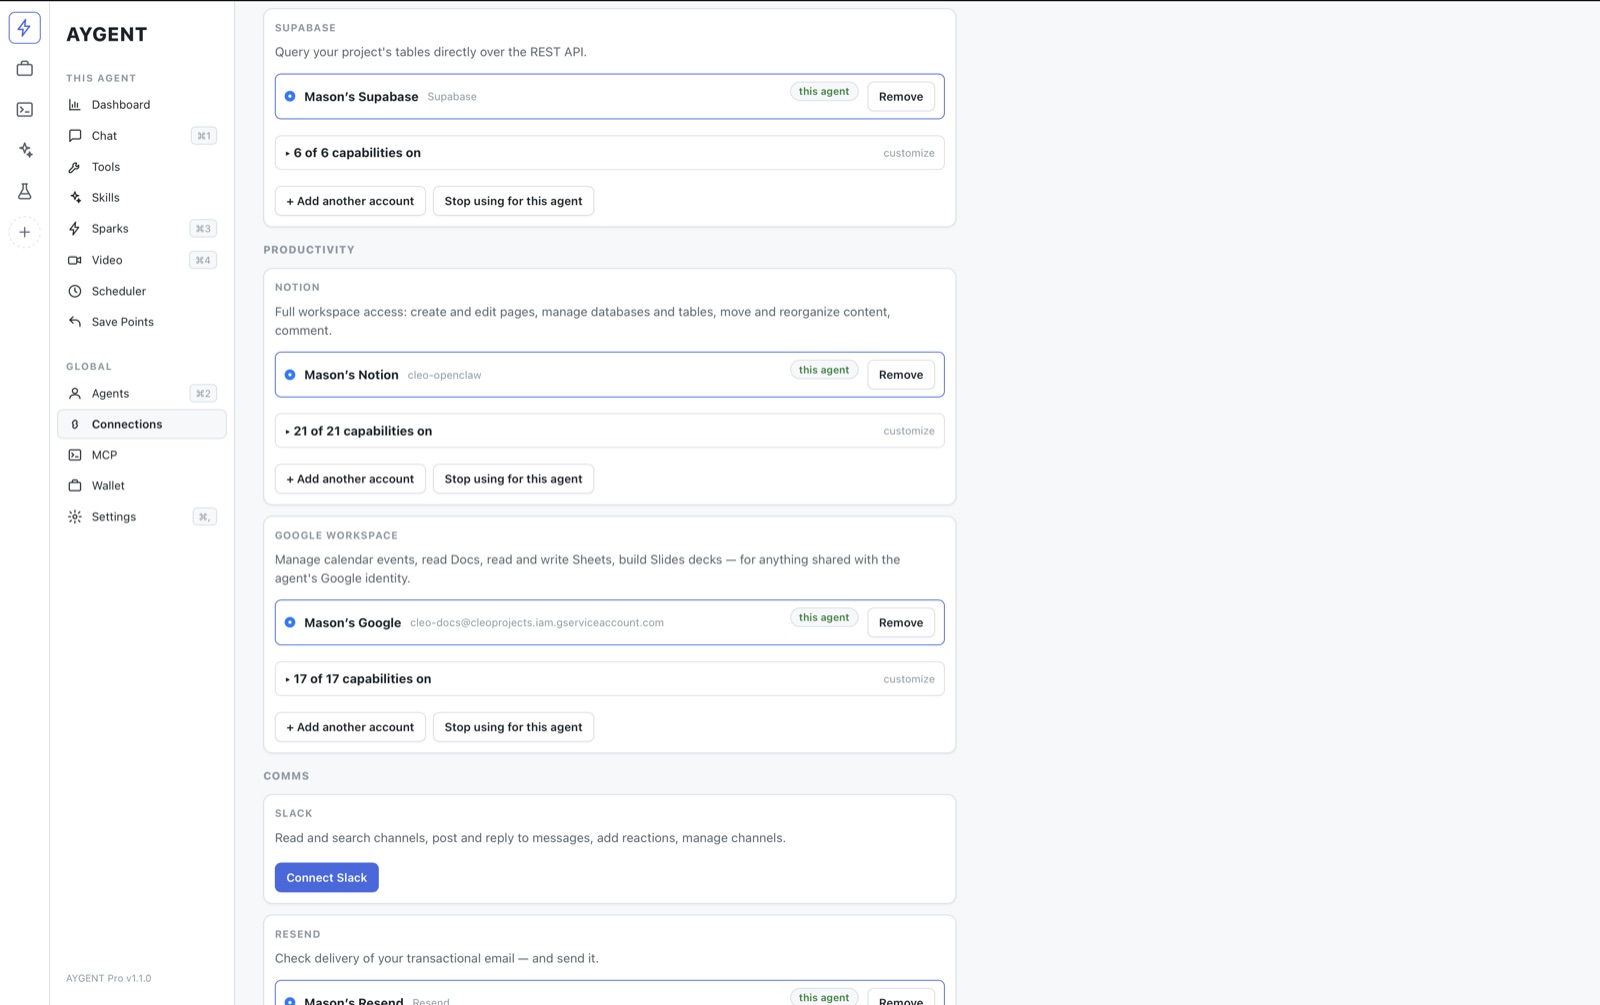Click the Sparks lightning icon in the sidebar

tap(75, 228)
